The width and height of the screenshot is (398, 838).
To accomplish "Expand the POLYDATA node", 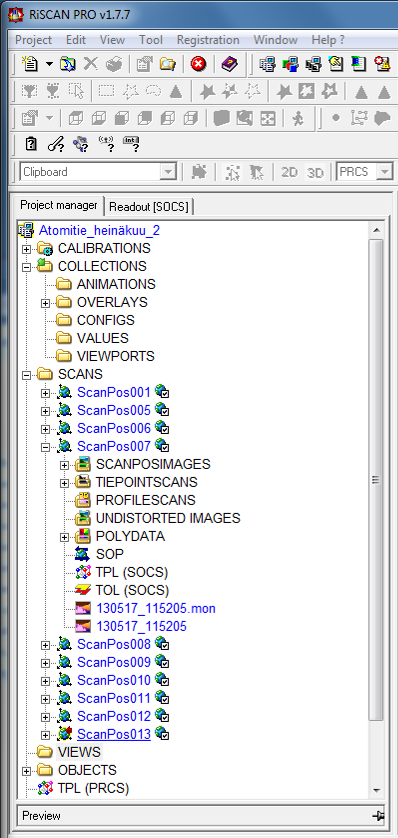I will click(x=65, y=537).
